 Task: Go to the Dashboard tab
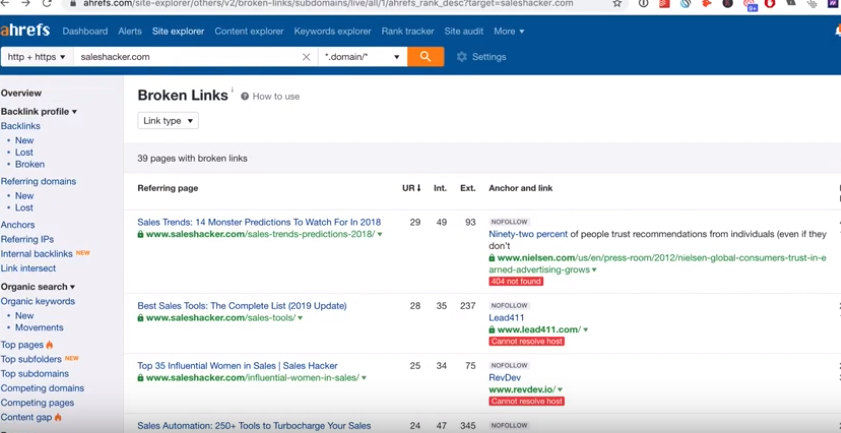(x=85, y=31)
